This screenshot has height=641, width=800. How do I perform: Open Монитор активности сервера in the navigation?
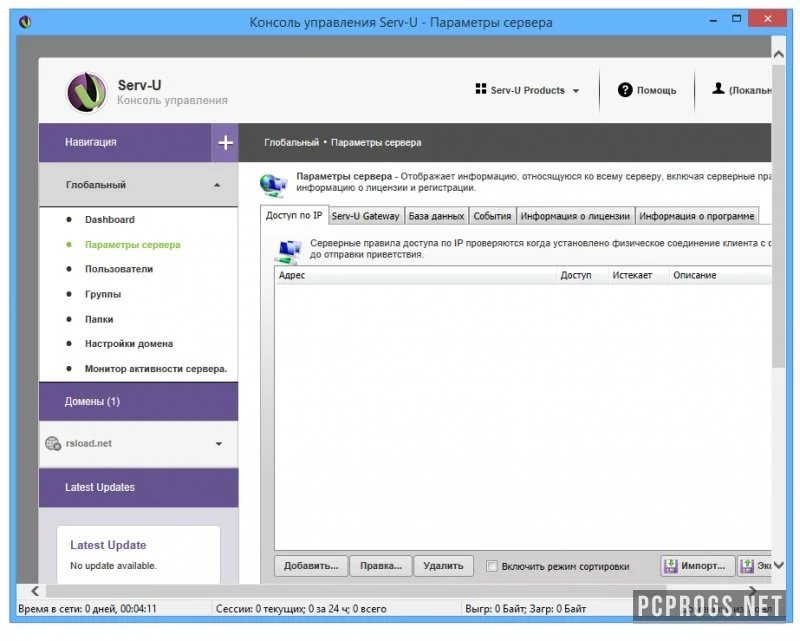coord(156,369)
